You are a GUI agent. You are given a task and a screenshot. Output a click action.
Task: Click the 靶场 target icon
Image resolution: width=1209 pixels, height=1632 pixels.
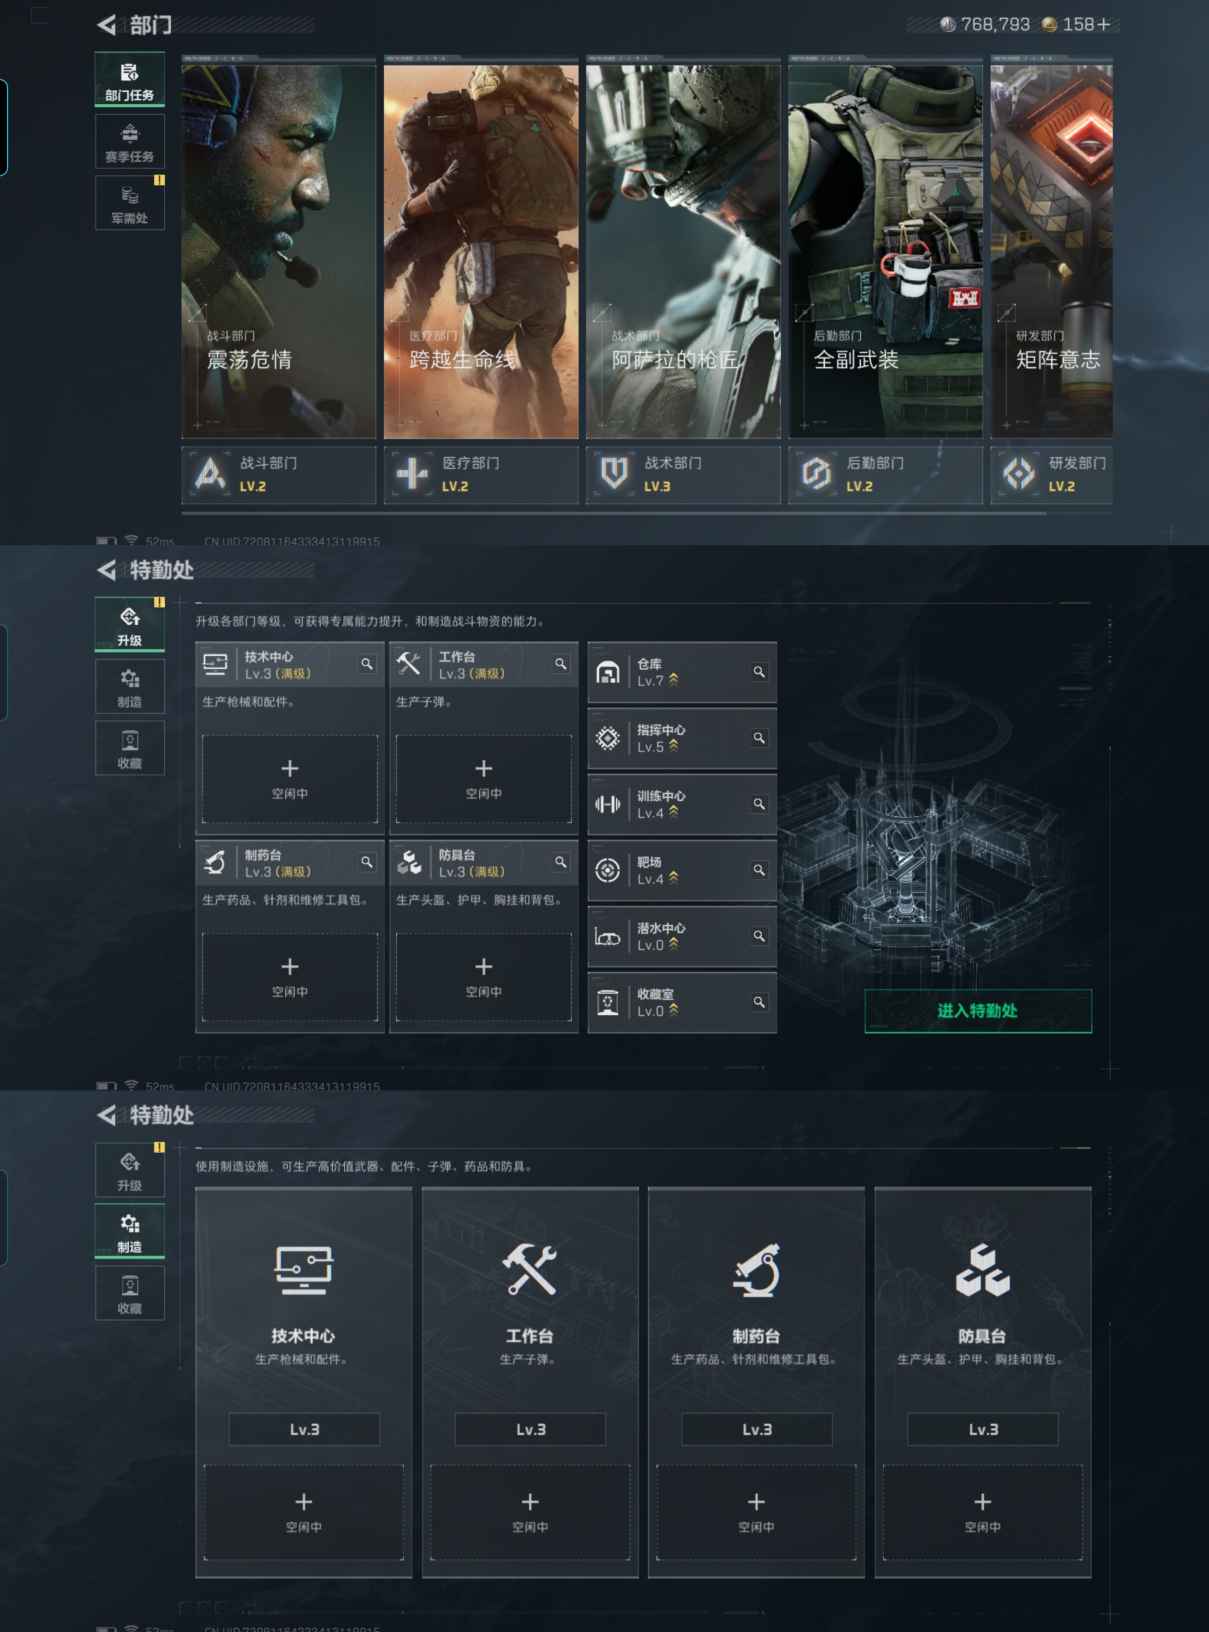coord(607,870)
